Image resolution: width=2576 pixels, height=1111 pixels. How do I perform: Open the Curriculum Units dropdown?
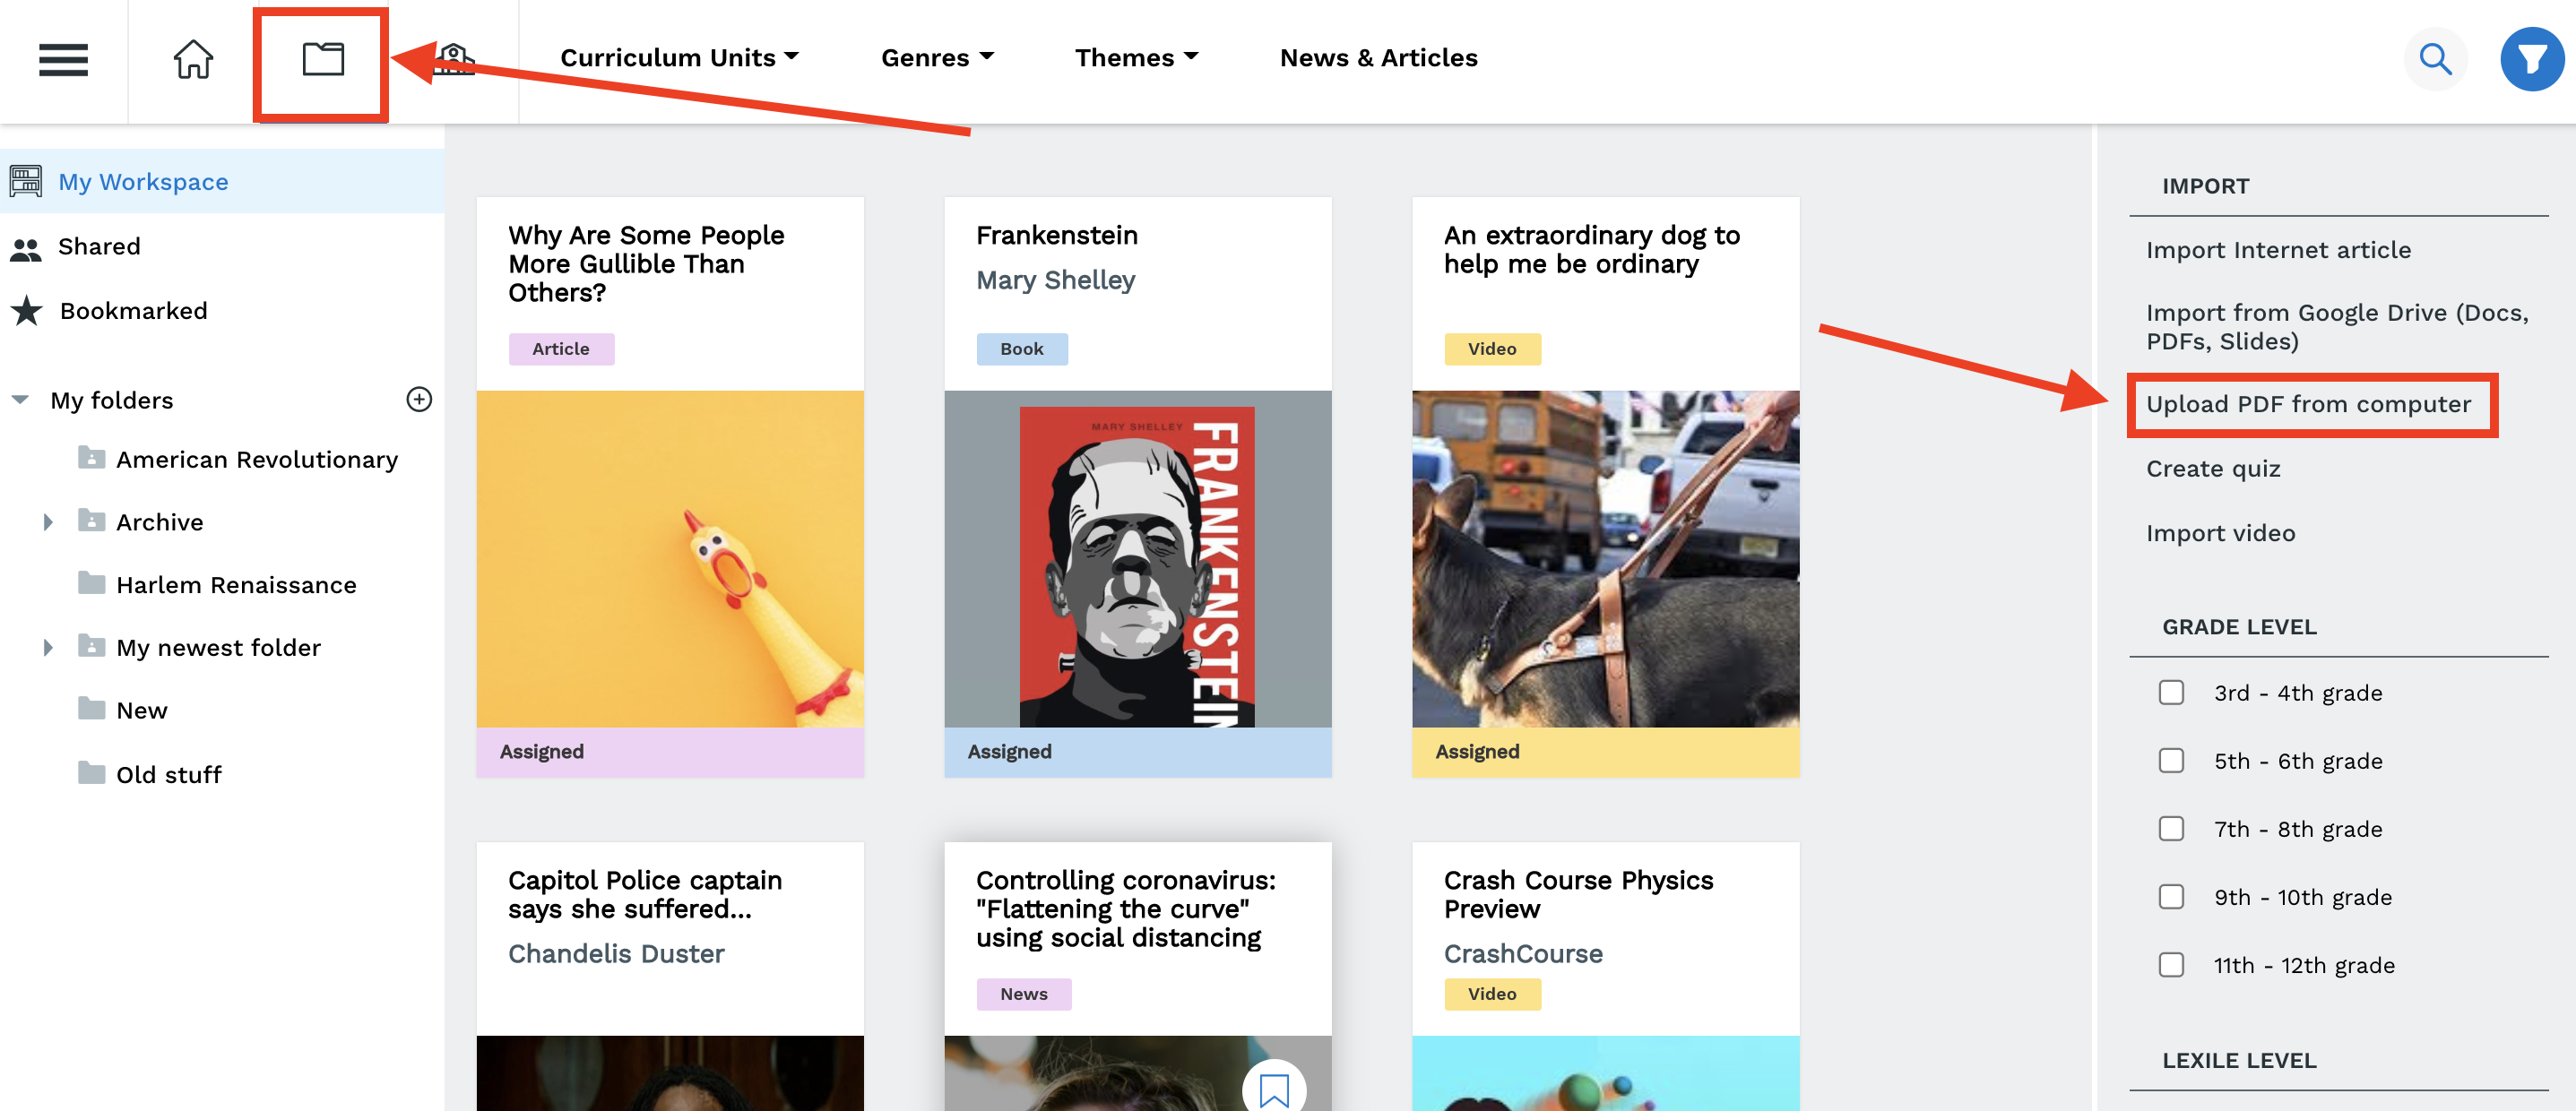click(680, 58)
